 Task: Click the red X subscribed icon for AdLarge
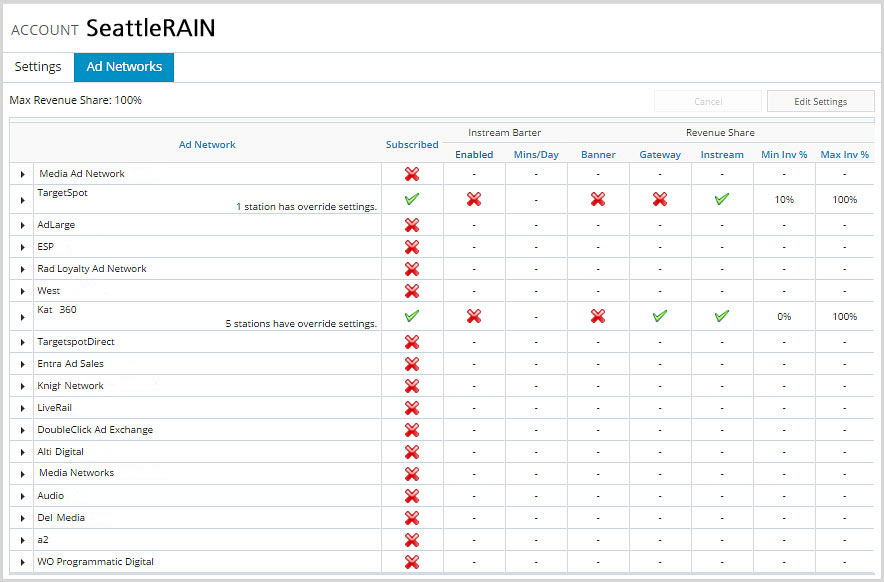pyautogui.click(x=411, y=225)
